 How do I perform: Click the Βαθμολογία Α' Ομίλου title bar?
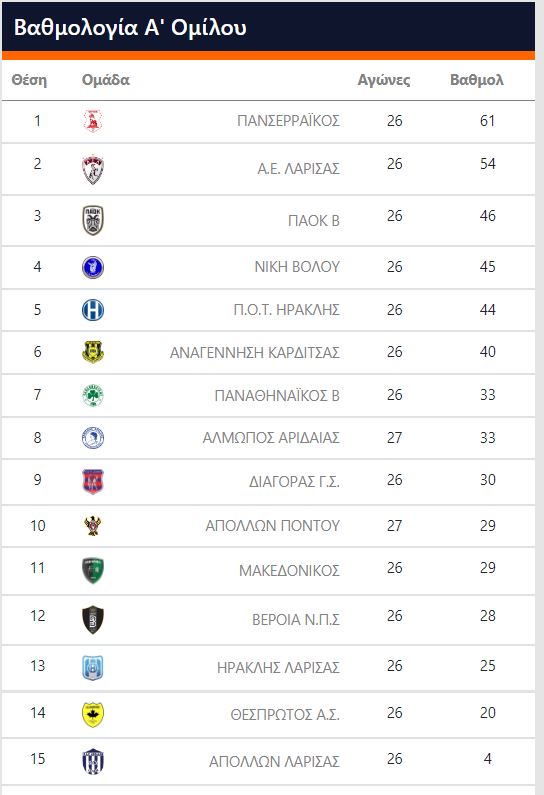pos(268,27)
